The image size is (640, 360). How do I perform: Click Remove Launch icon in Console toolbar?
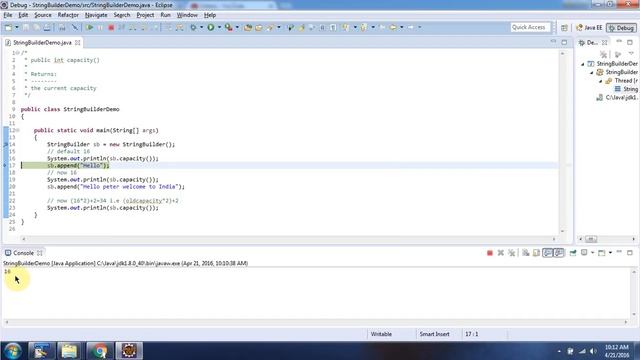click(501, 253)
